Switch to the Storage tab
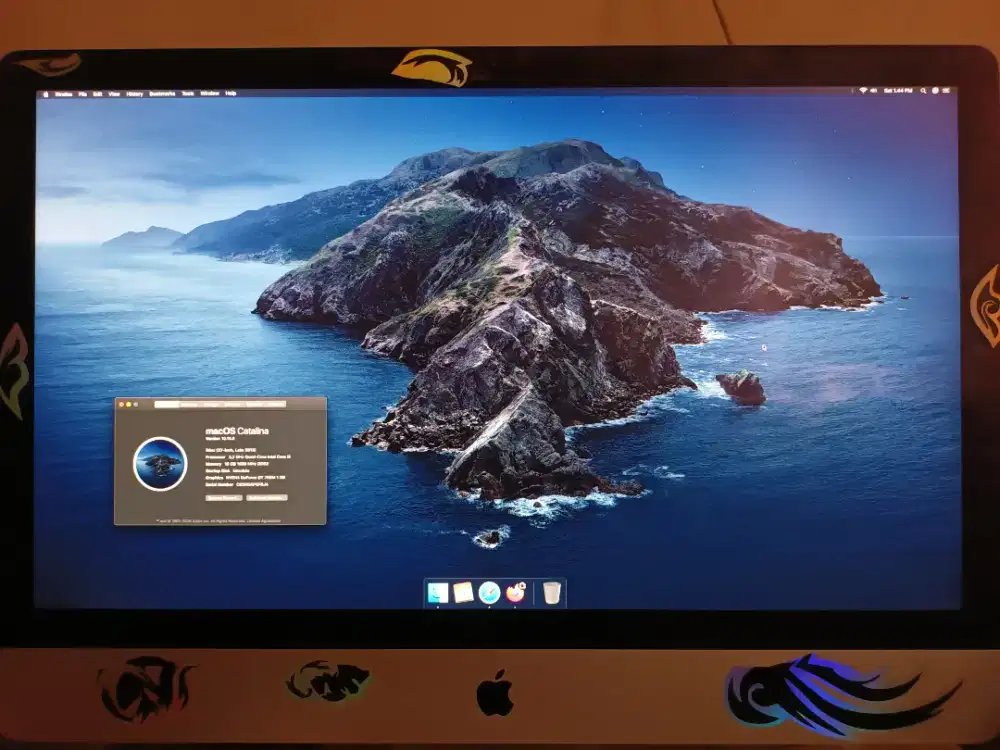The image size is (1000, 750). click(210, 404)
